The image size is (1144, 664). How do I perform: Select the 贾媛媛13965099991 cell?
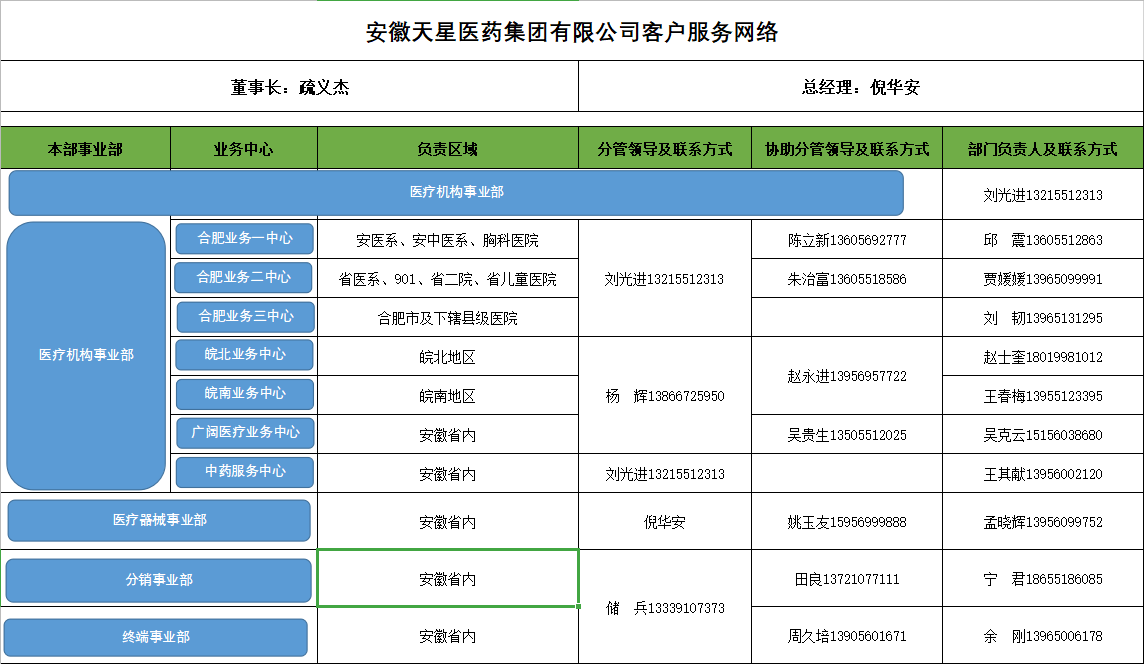tap(1043, 279)
